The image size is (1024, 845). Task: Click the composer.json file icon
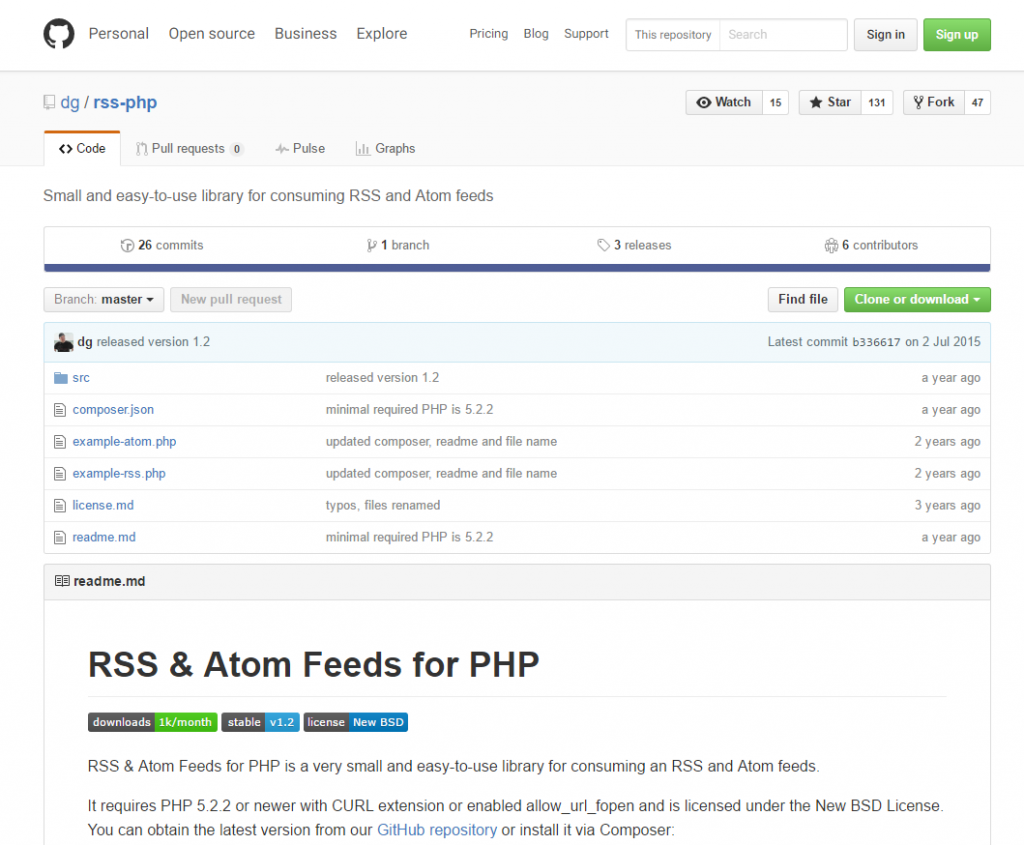(60, 410)
